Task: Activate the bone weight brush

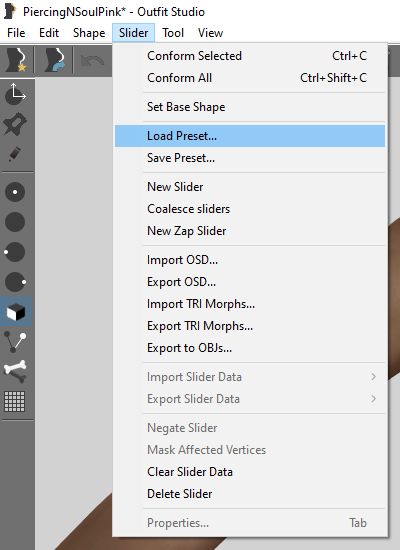Action: [x=15, y=371]
